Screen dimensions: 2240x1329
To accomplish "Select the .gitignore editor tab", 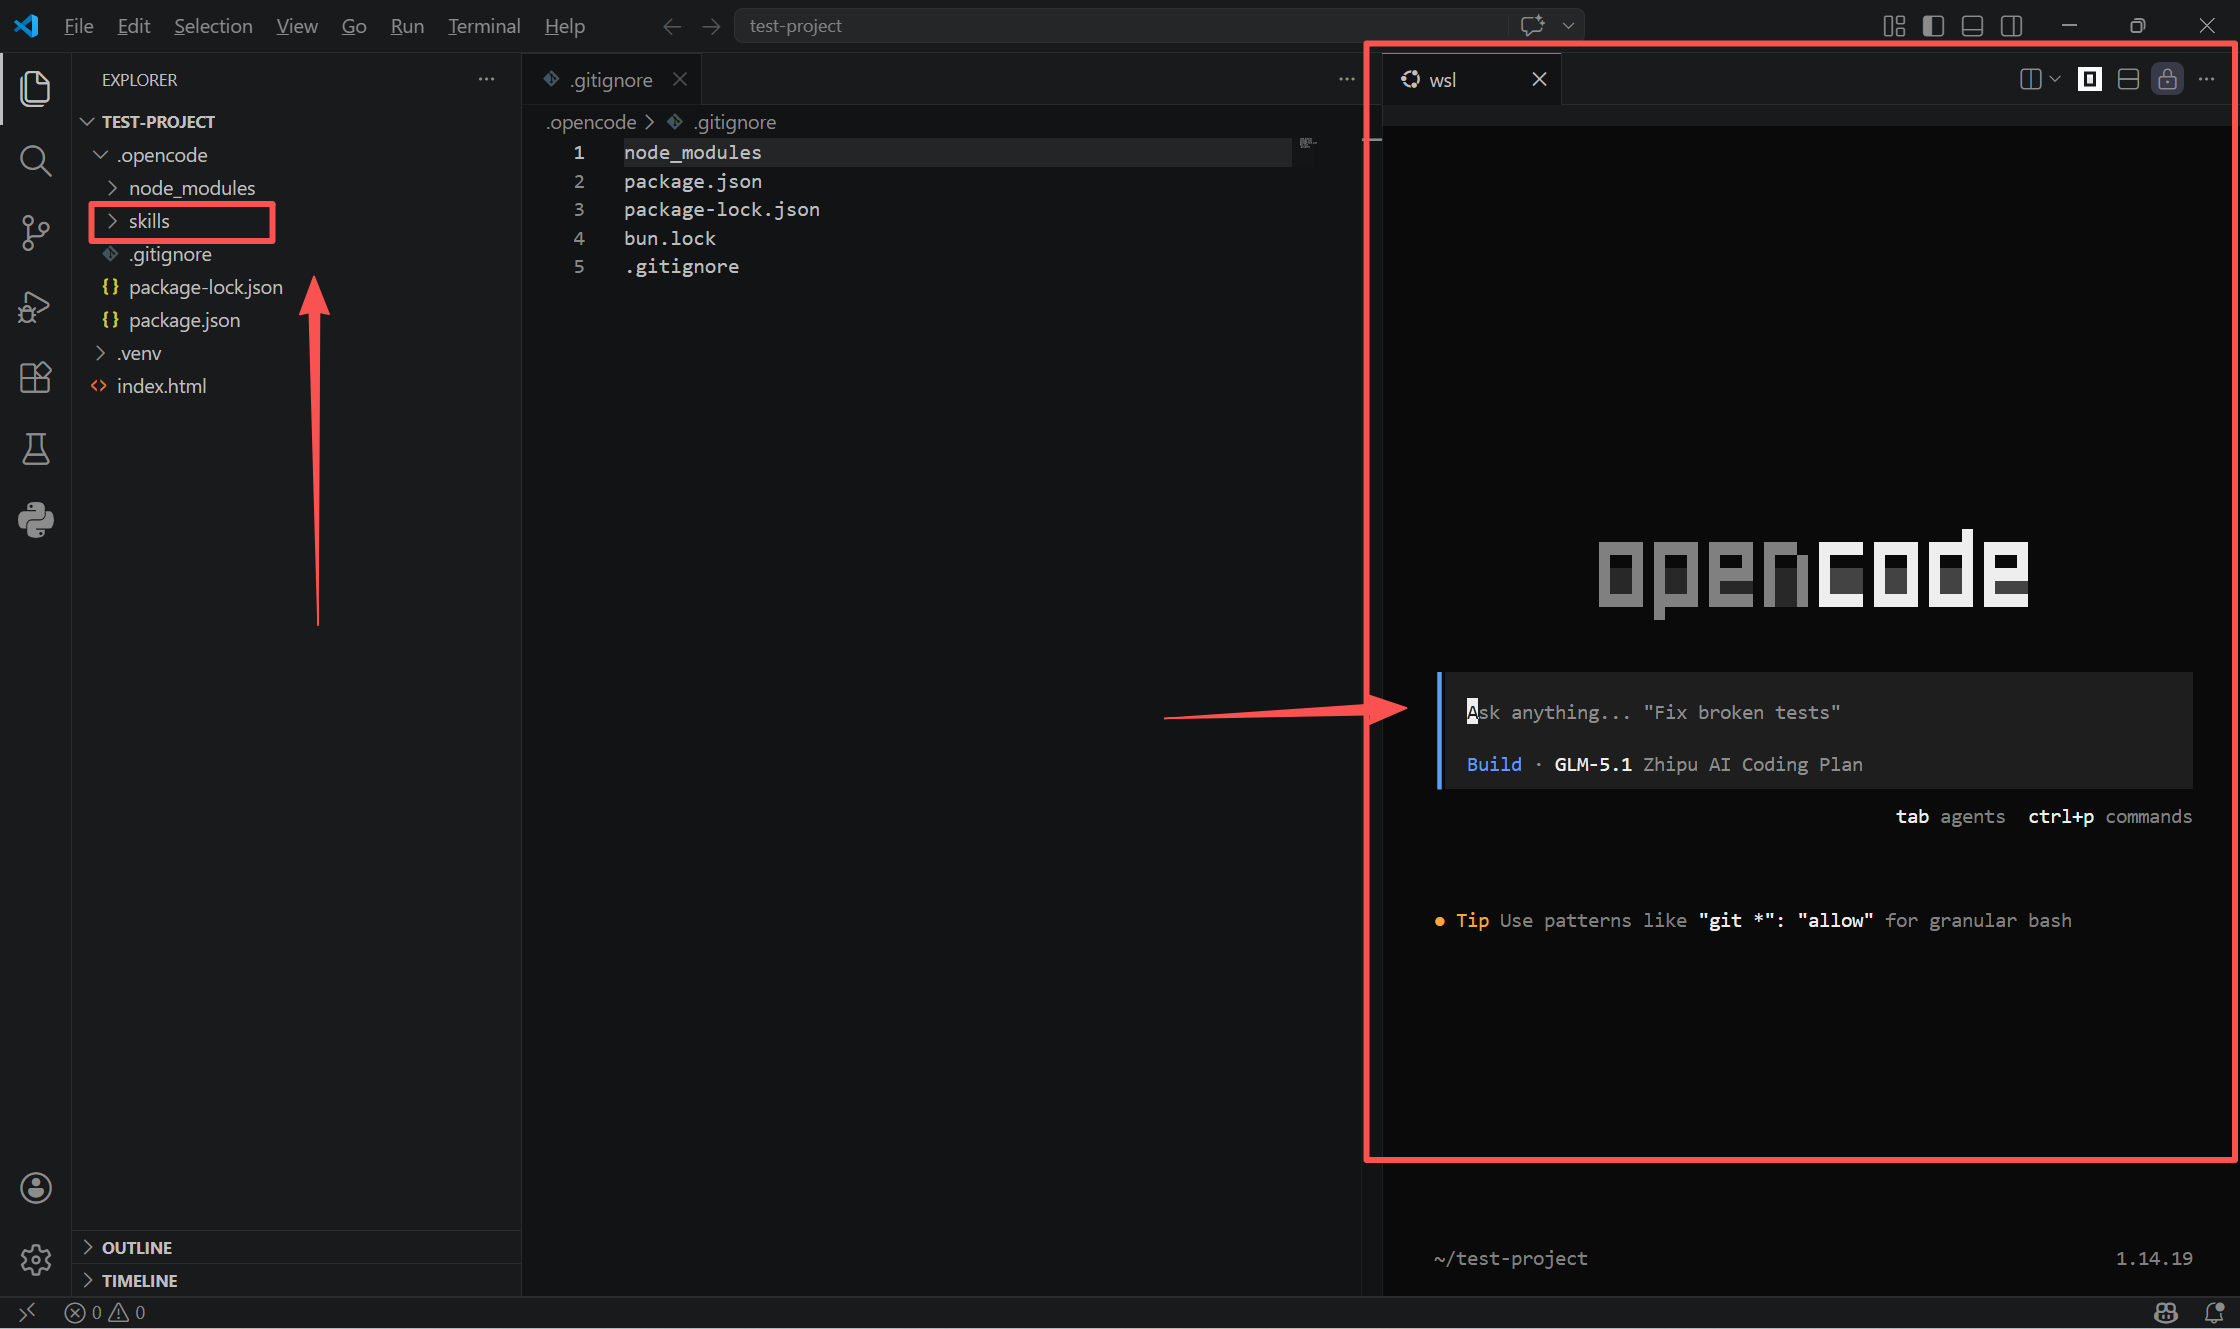I will 610,79.
